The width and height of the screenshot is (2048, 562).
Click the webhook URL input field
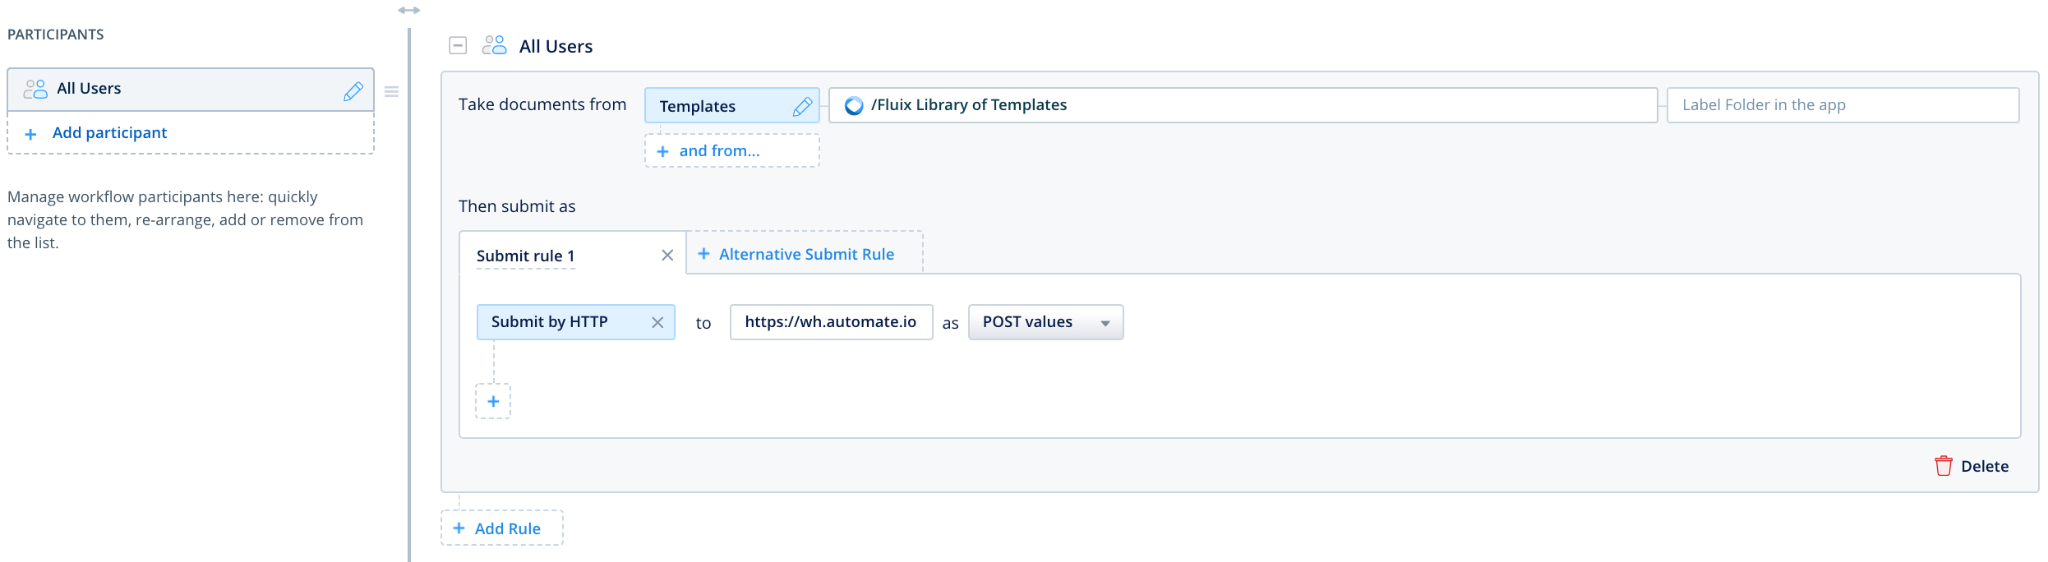pyautogui.click(x=831, y=322)
